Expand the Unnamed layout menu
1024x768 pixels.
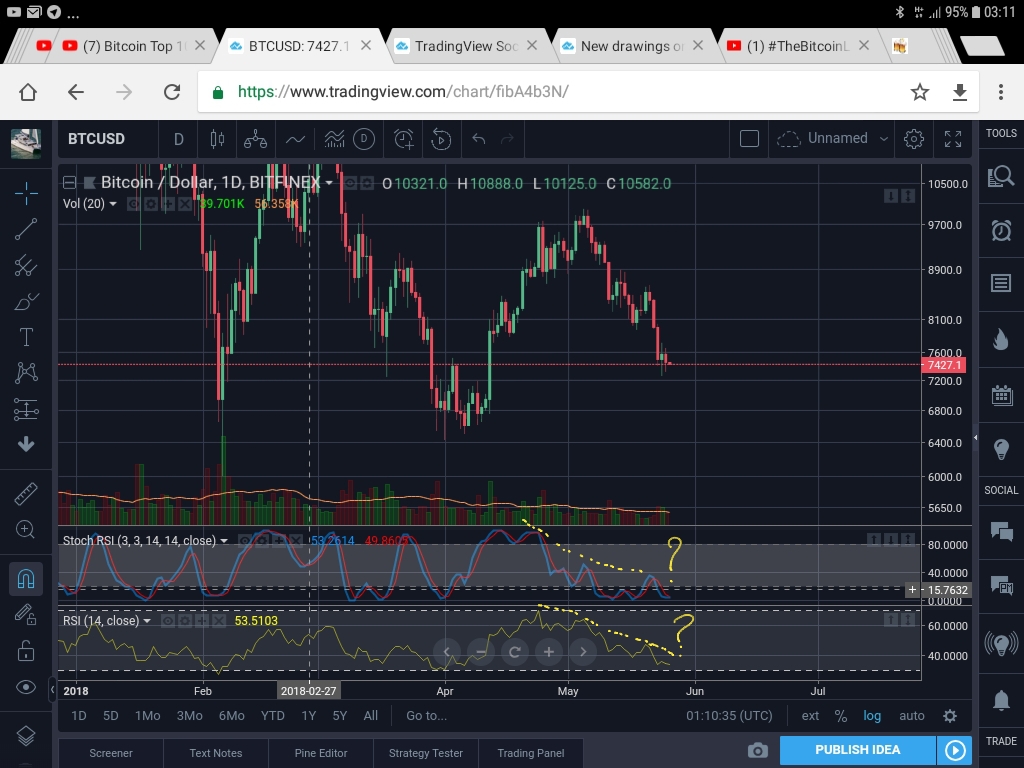click(884, 138)
